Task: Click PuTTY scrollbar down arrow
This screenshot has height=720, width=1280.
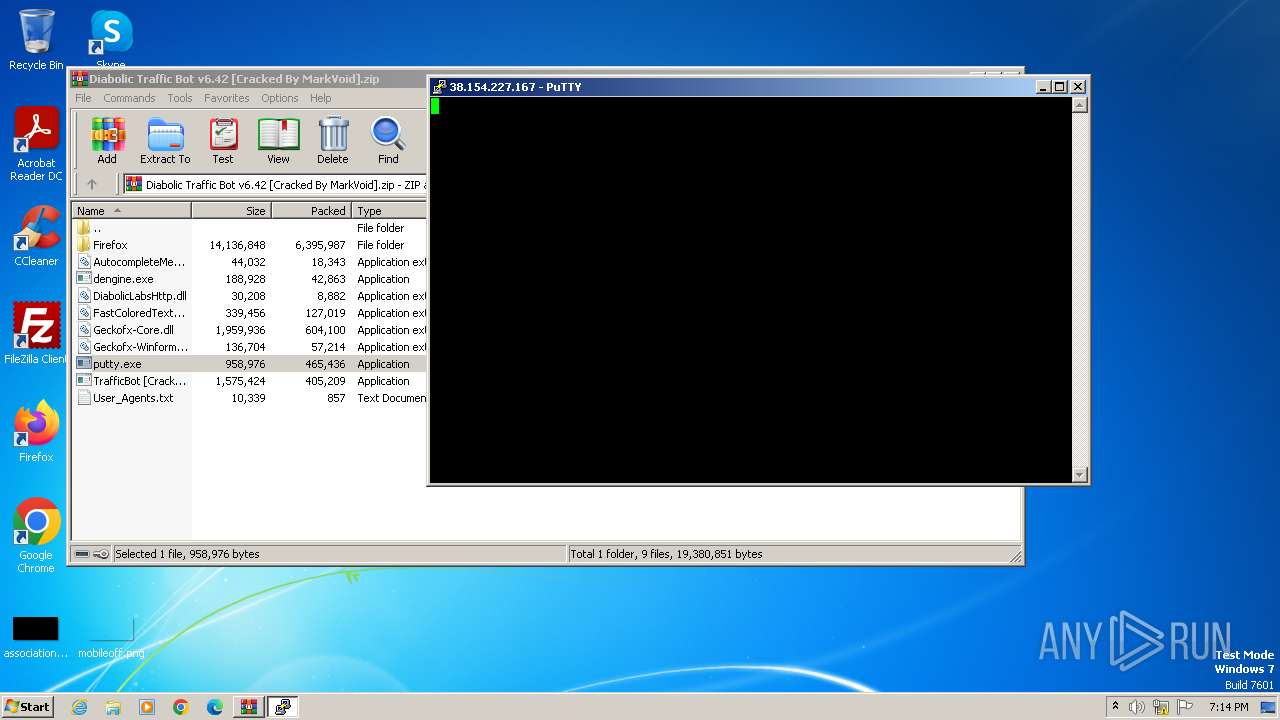Action: click(1079, 474)
